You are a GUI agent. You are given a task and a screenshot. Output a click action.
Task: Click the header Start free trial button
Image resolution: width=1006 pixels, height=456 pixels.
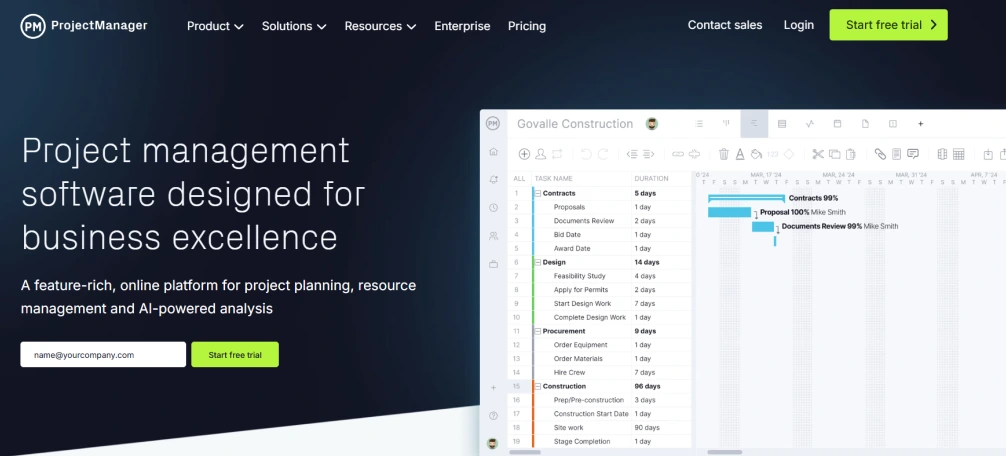click(889, 25)
